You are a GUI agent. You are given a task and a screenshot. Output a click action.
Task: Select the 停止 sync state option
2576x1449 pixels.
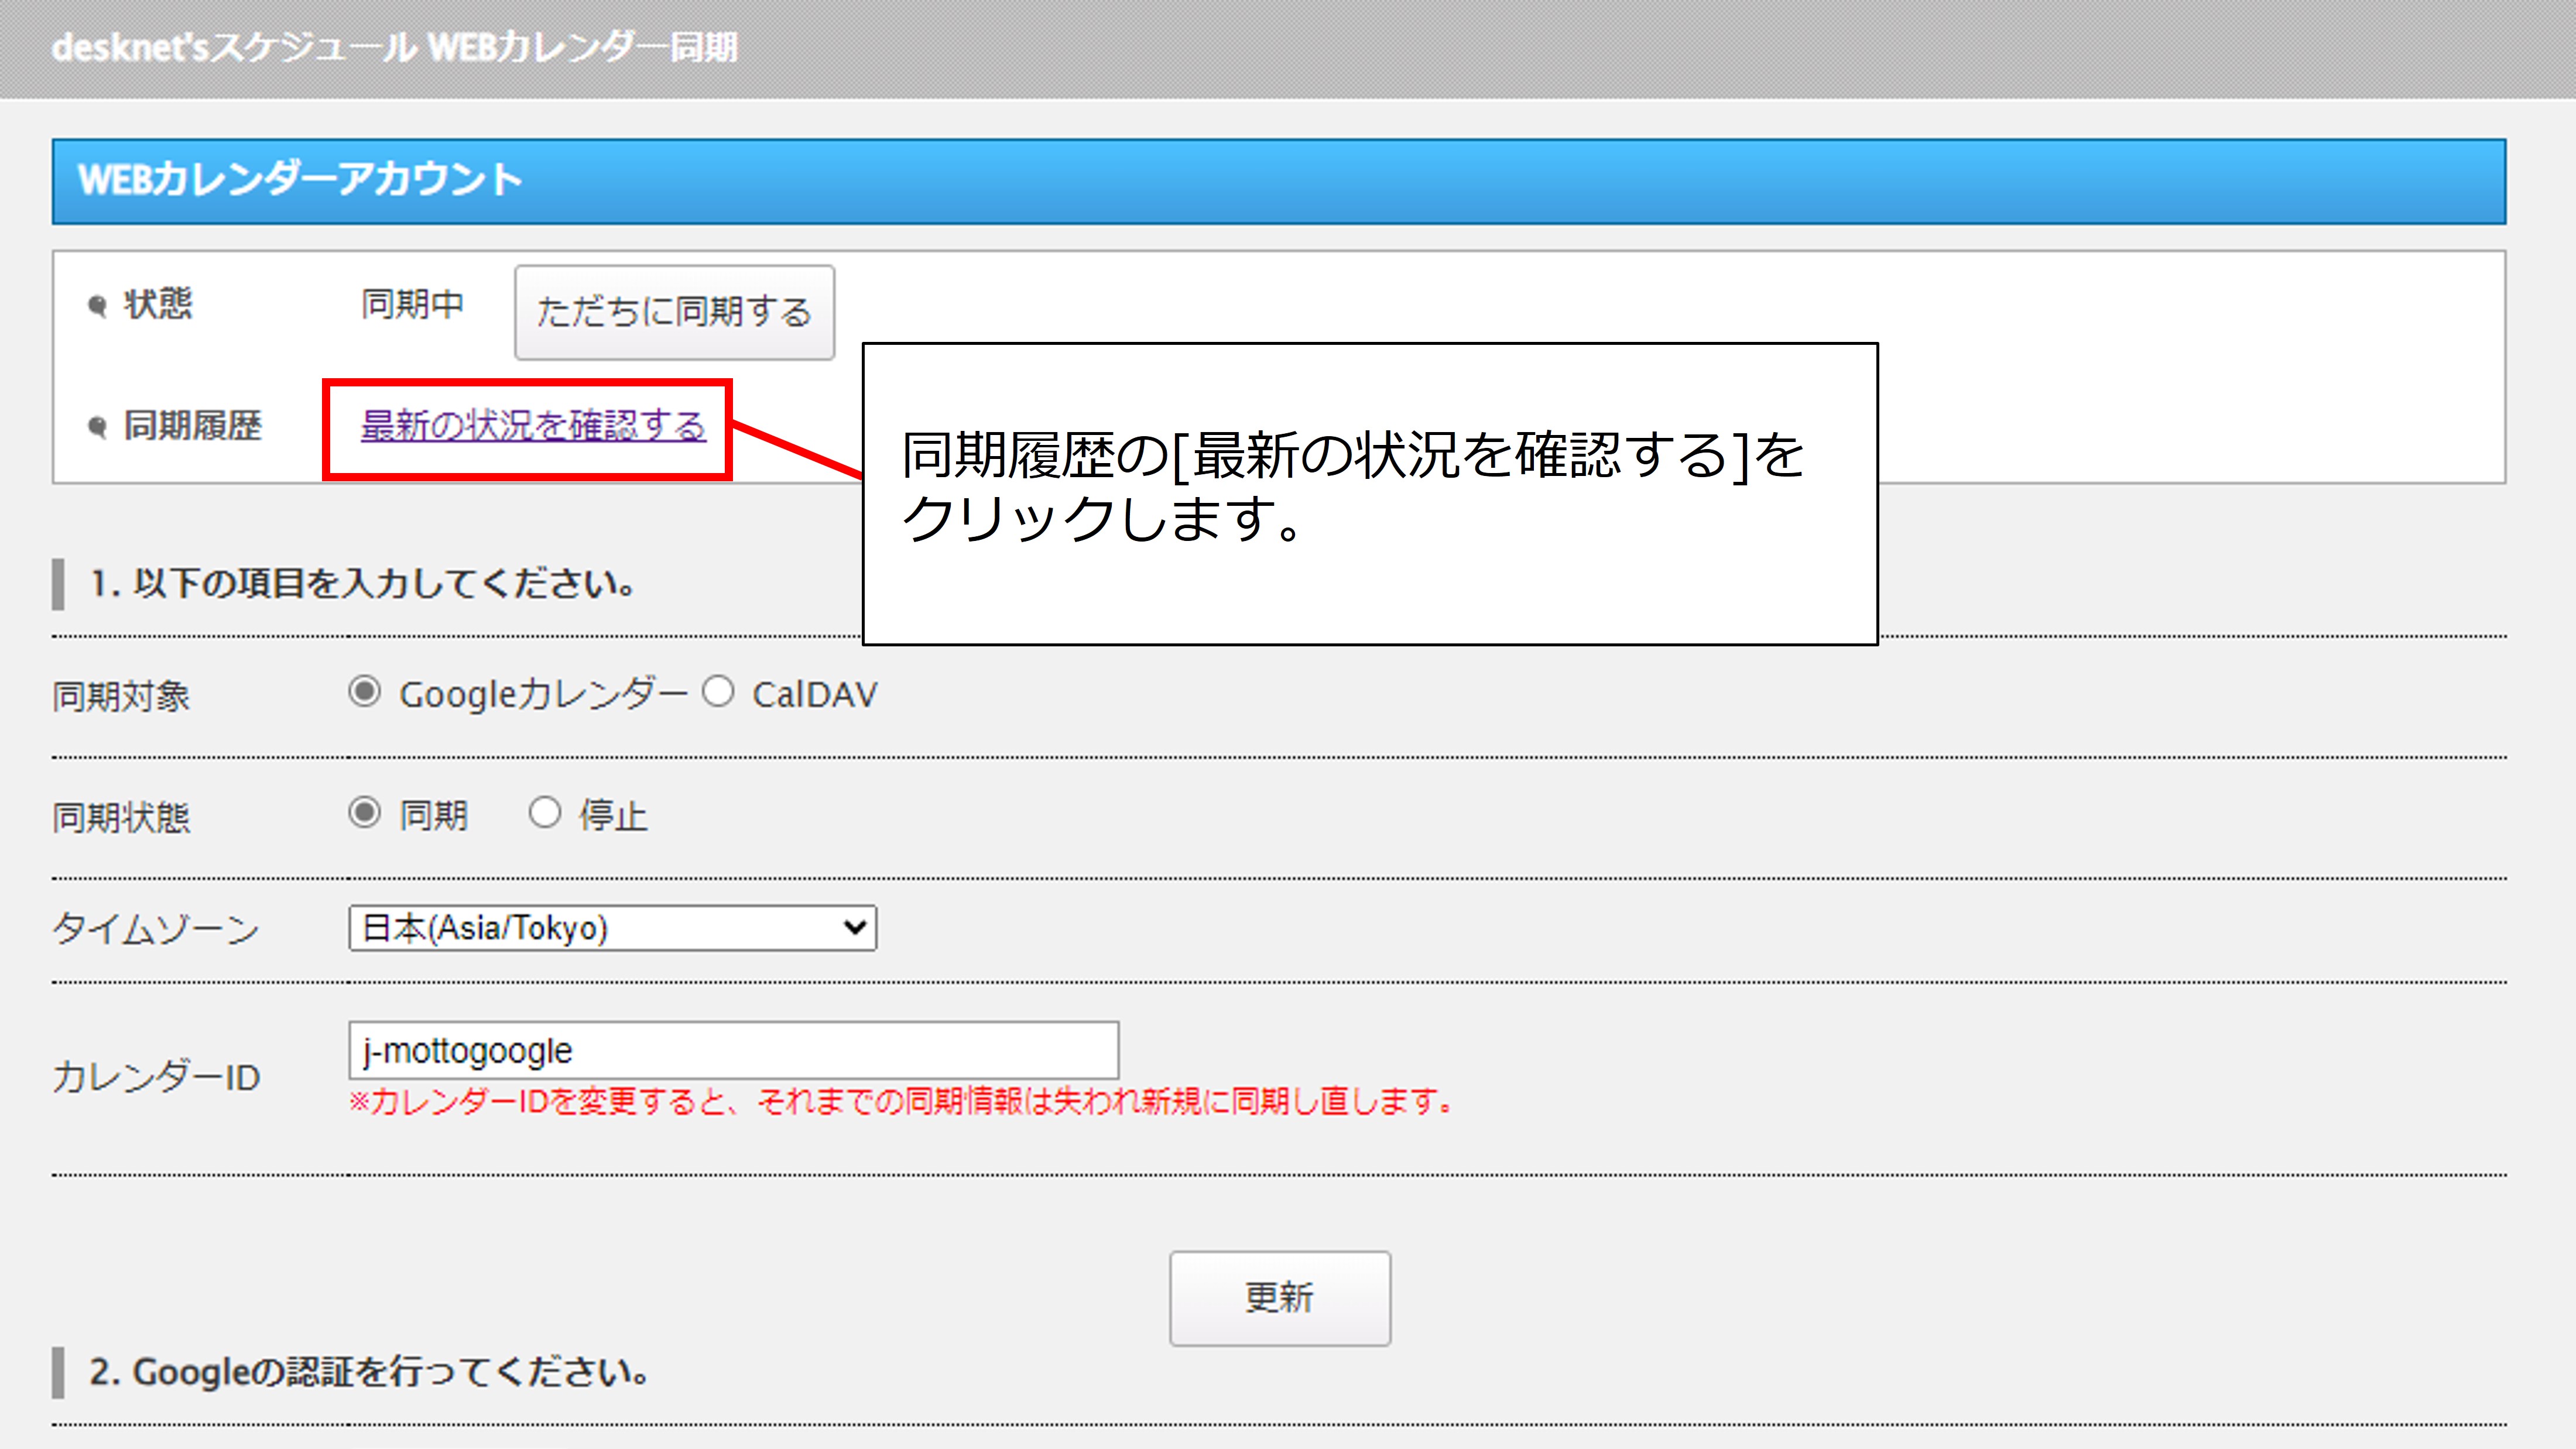pyautogui.click(x=546, y=814)
